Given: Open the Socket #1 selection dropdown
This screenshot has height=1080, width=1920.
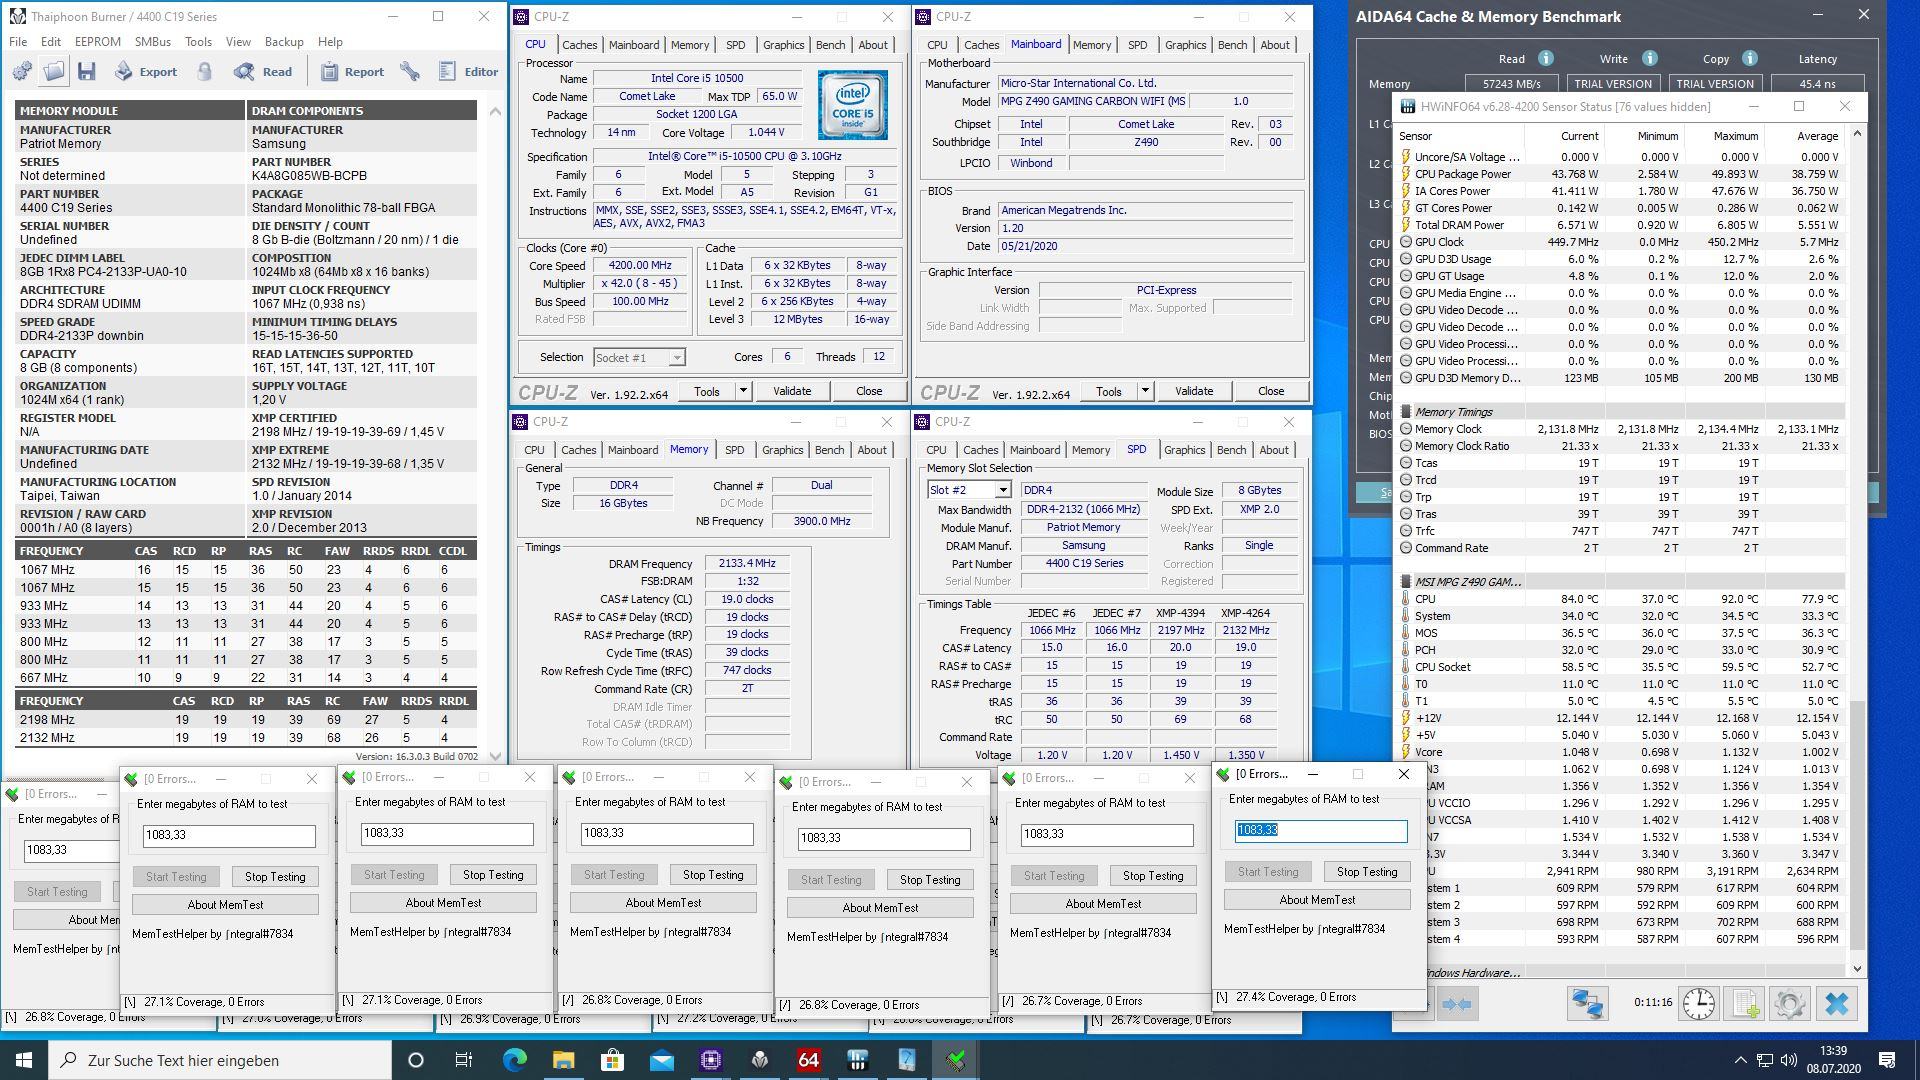Looking at the screenshot, I should pos(639,358).
